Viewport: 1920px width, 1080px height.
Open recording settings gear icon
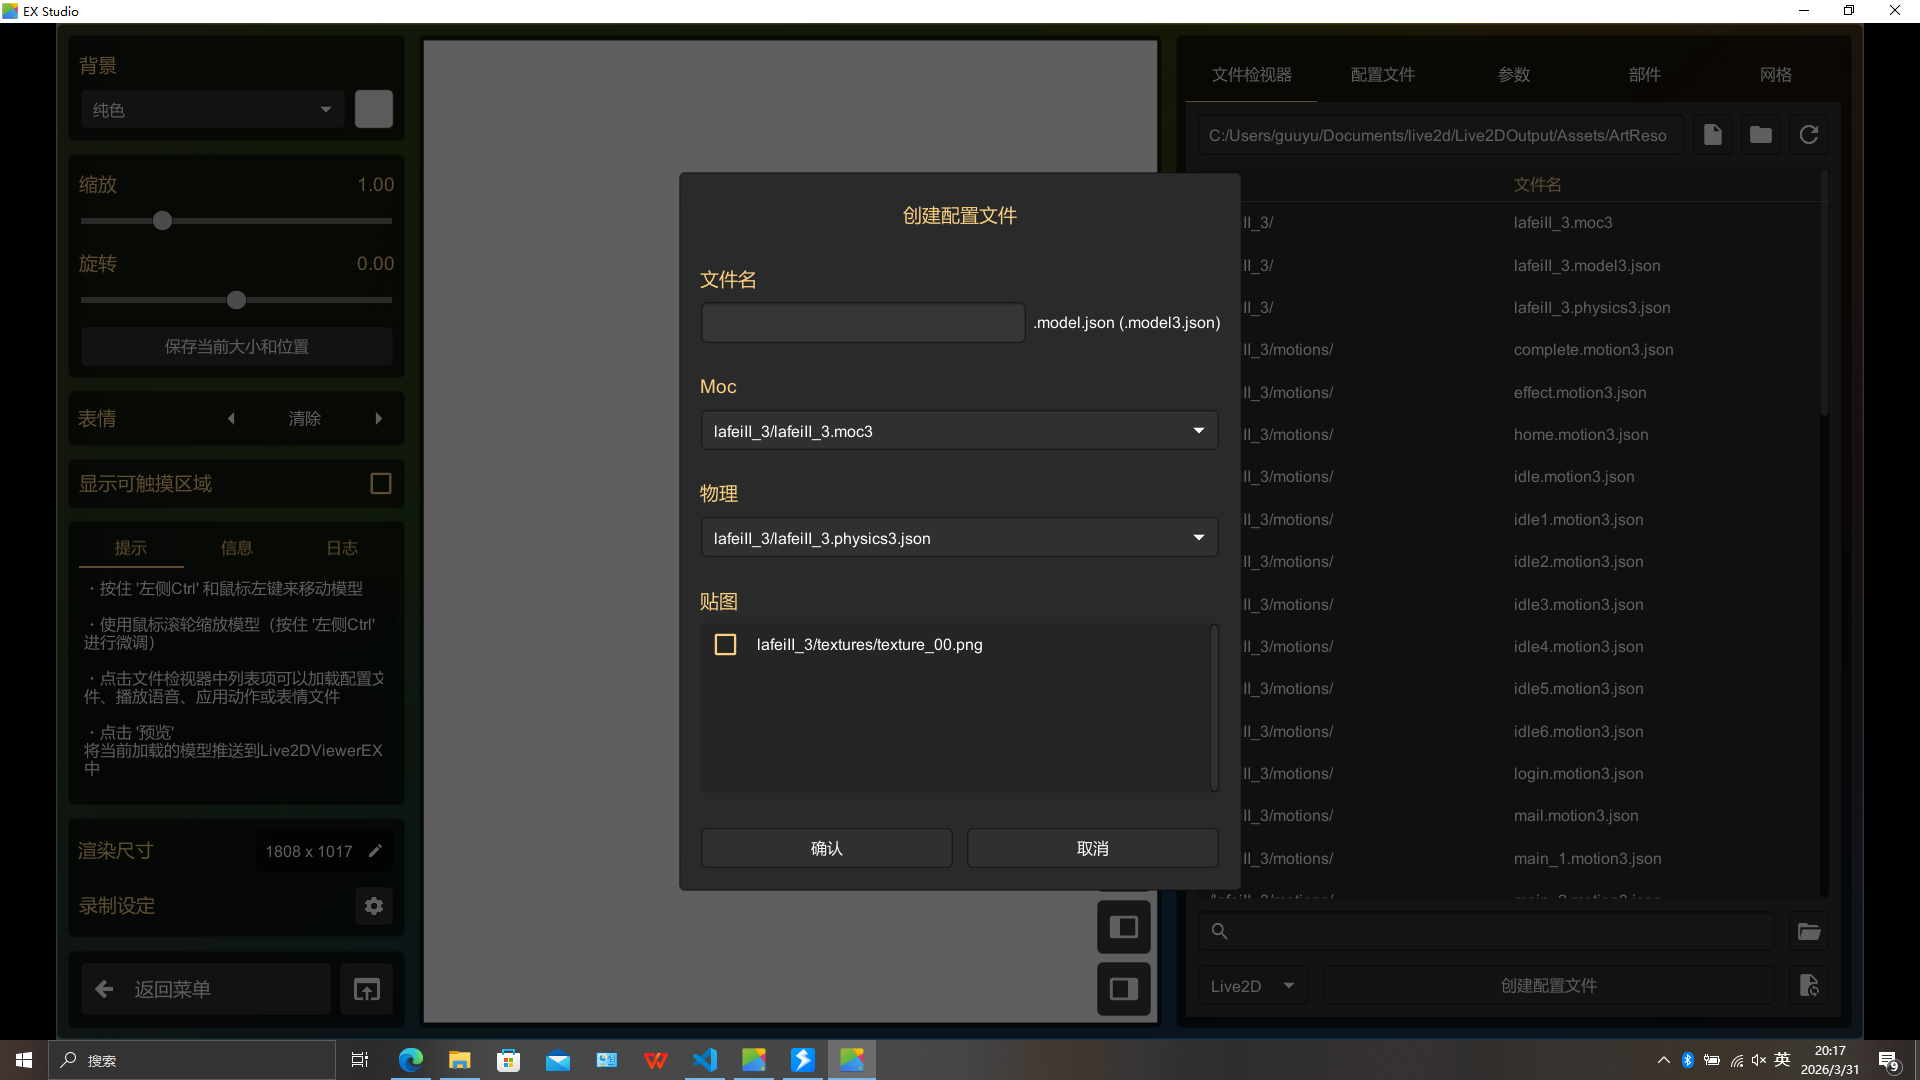[374, 906]
